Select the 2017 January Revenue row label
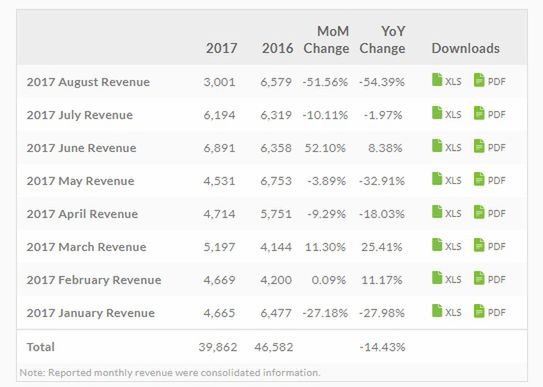Image resolution: width=543 pixels, height=387 pixels. (x=91, y=313)
